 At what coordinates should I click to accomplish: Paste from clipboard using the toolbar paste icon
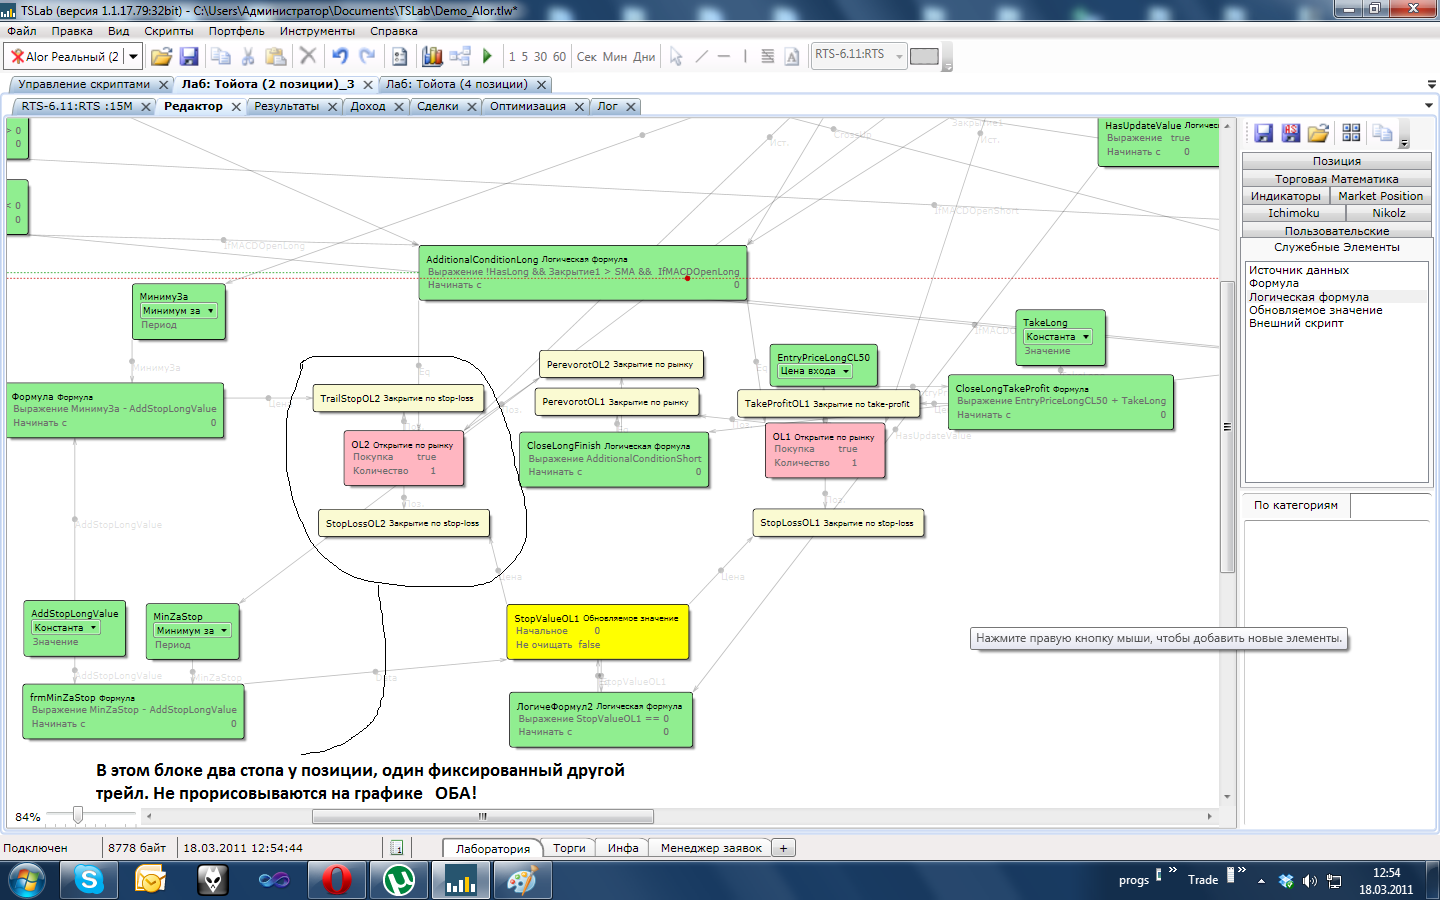tap(276, 56)
